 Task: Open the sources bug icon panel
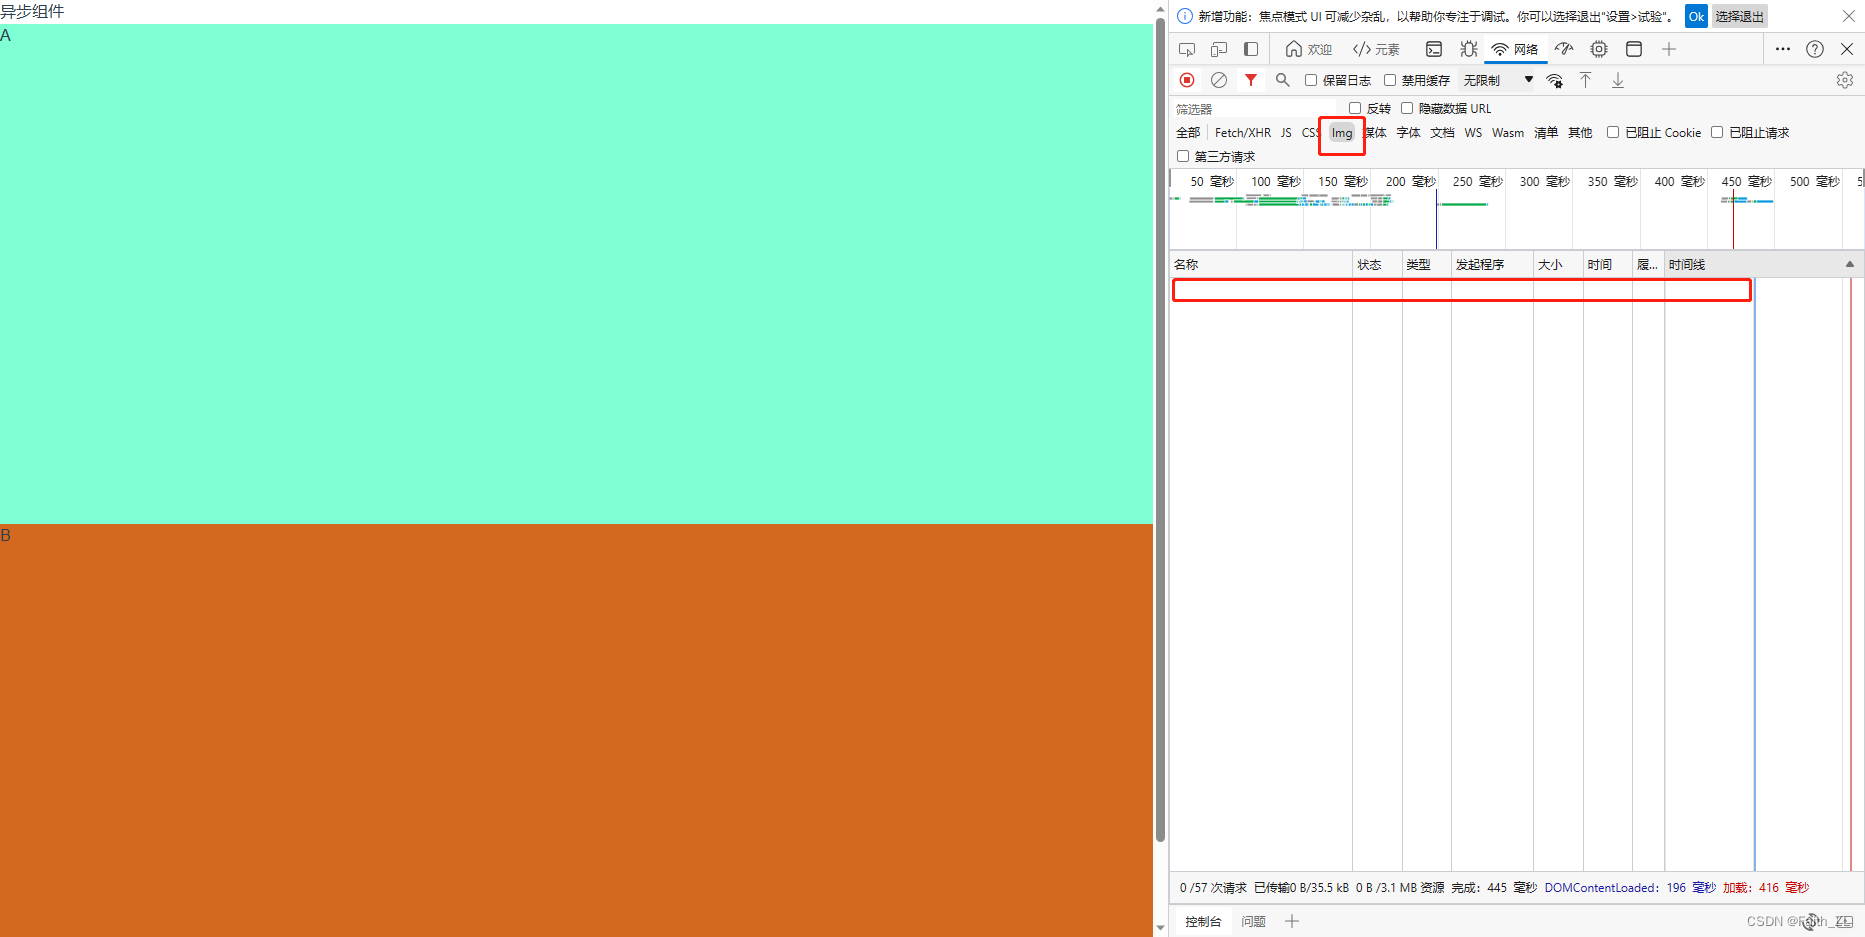[1468, 49]
